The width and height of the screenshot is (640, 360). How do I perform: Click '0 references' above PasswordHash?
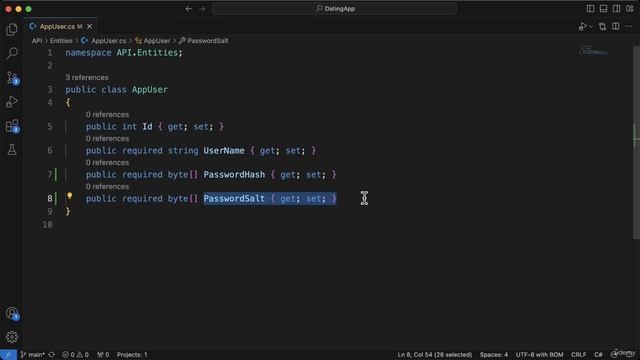(x=107, y=163)
